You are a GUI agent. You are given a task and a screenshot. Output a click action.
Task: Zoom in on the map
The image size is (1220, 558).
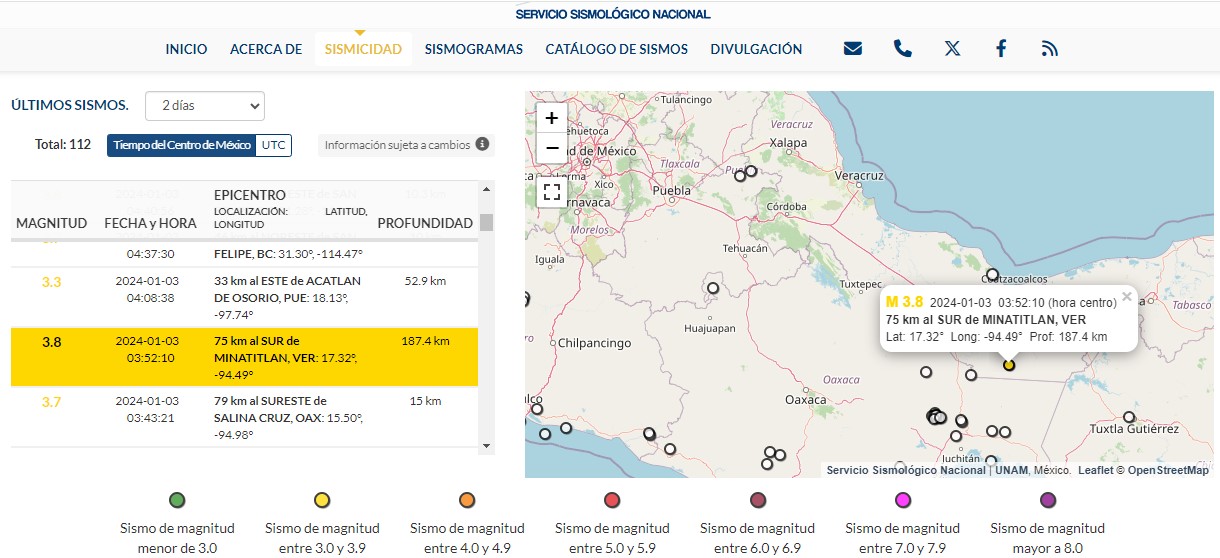point(552,118)
